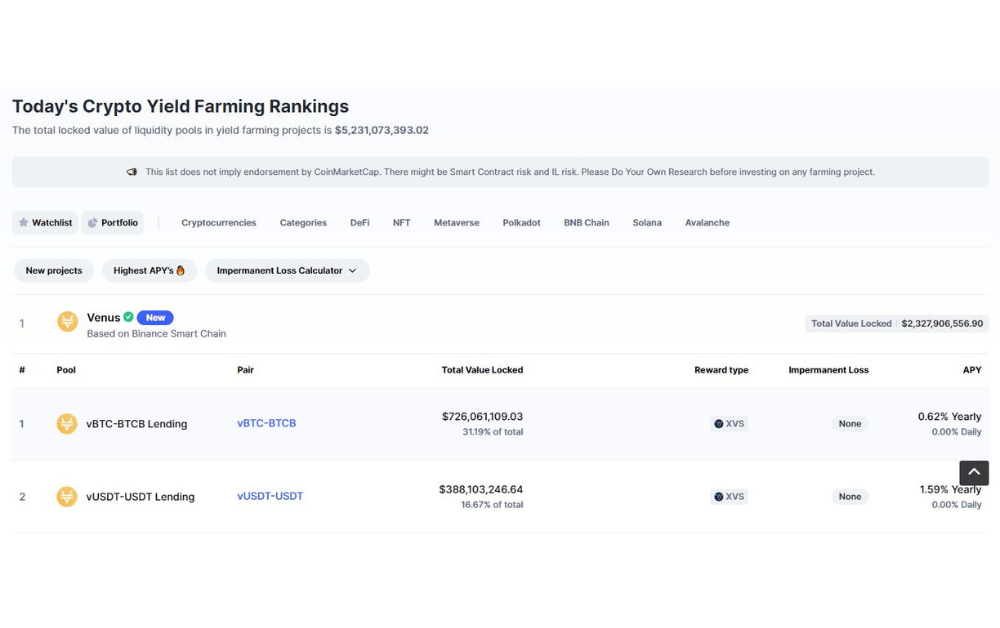Click the Pair column header
Screen dimensions: 1000x628
pyautogui.click(x=246, y=370)
